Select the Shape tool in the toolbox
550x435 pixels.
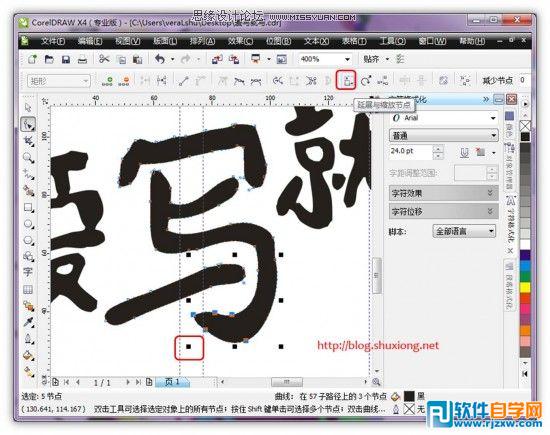coord(28,124)
